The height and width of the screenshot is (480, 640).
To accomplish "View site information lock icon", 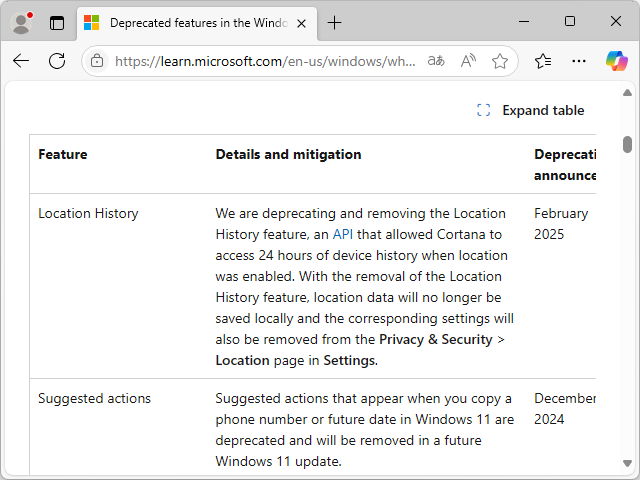I will pyautogui.click(x=97, y=61).
